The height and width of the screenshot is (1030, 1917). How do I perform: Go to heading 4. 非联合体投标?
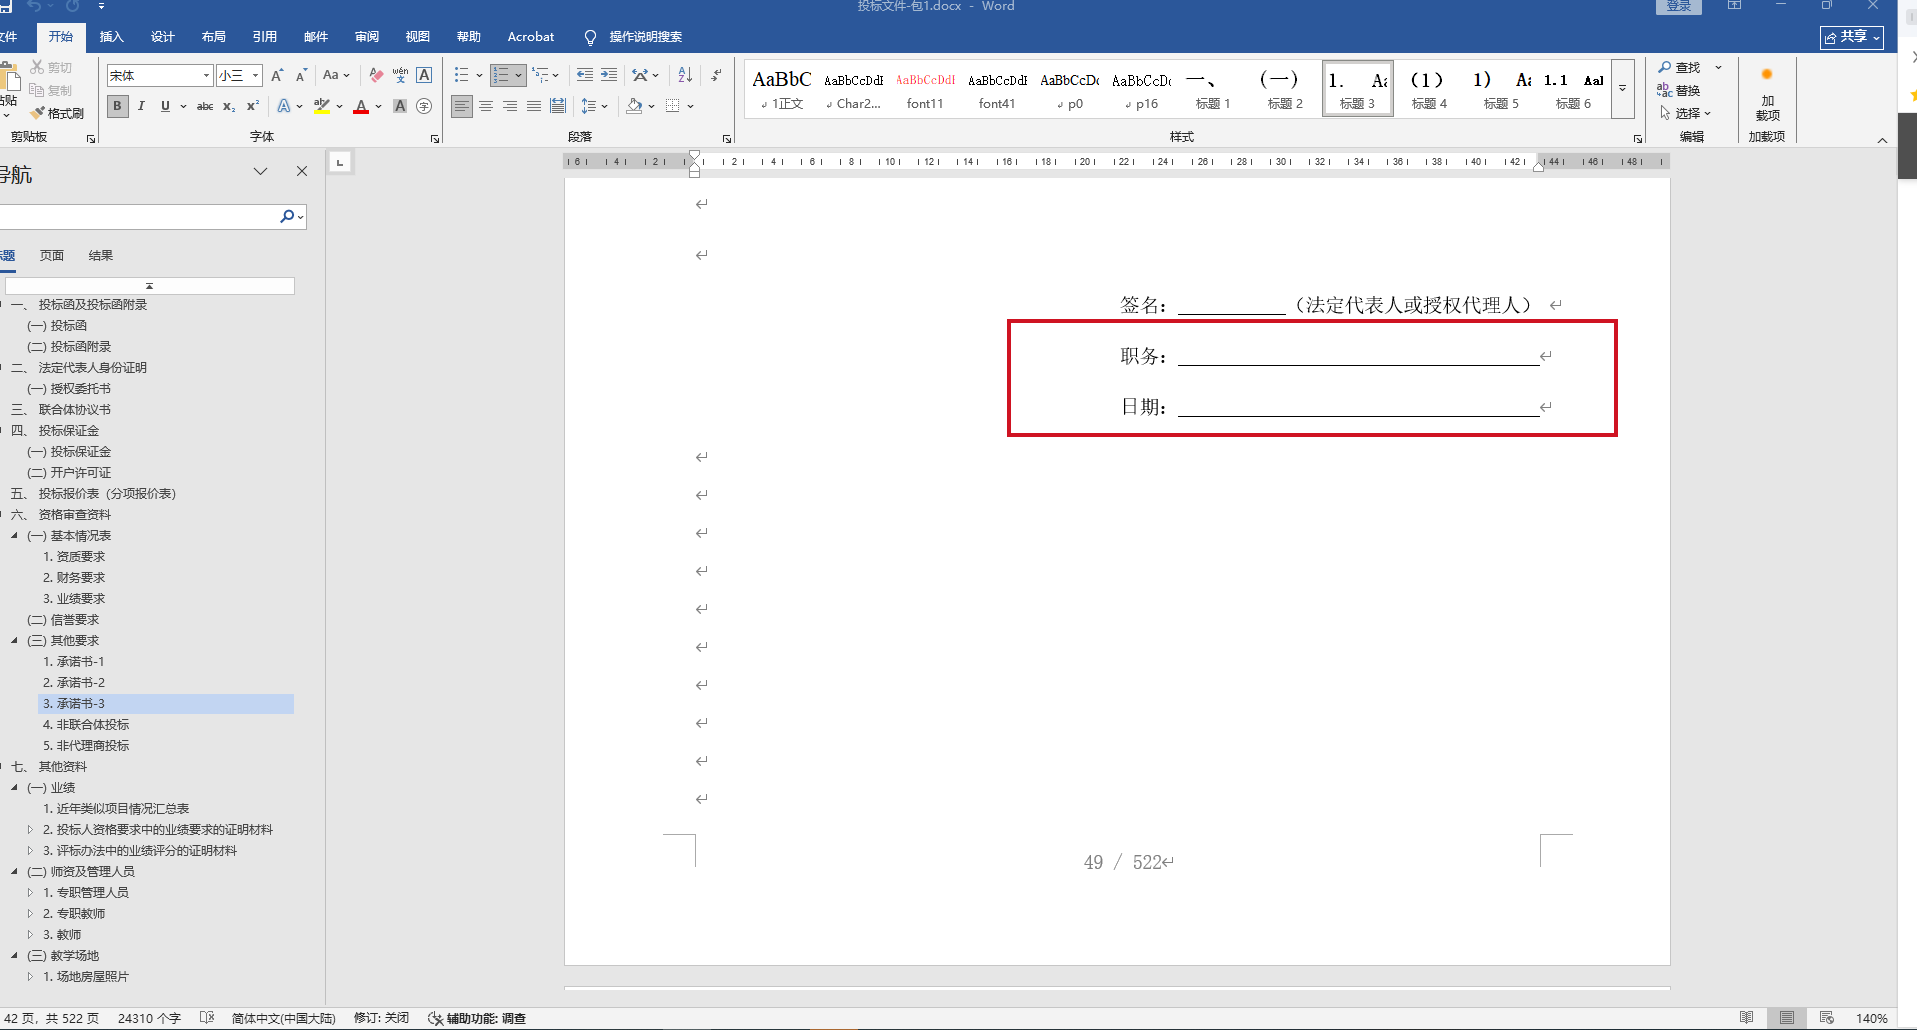[x=86, y=725]
